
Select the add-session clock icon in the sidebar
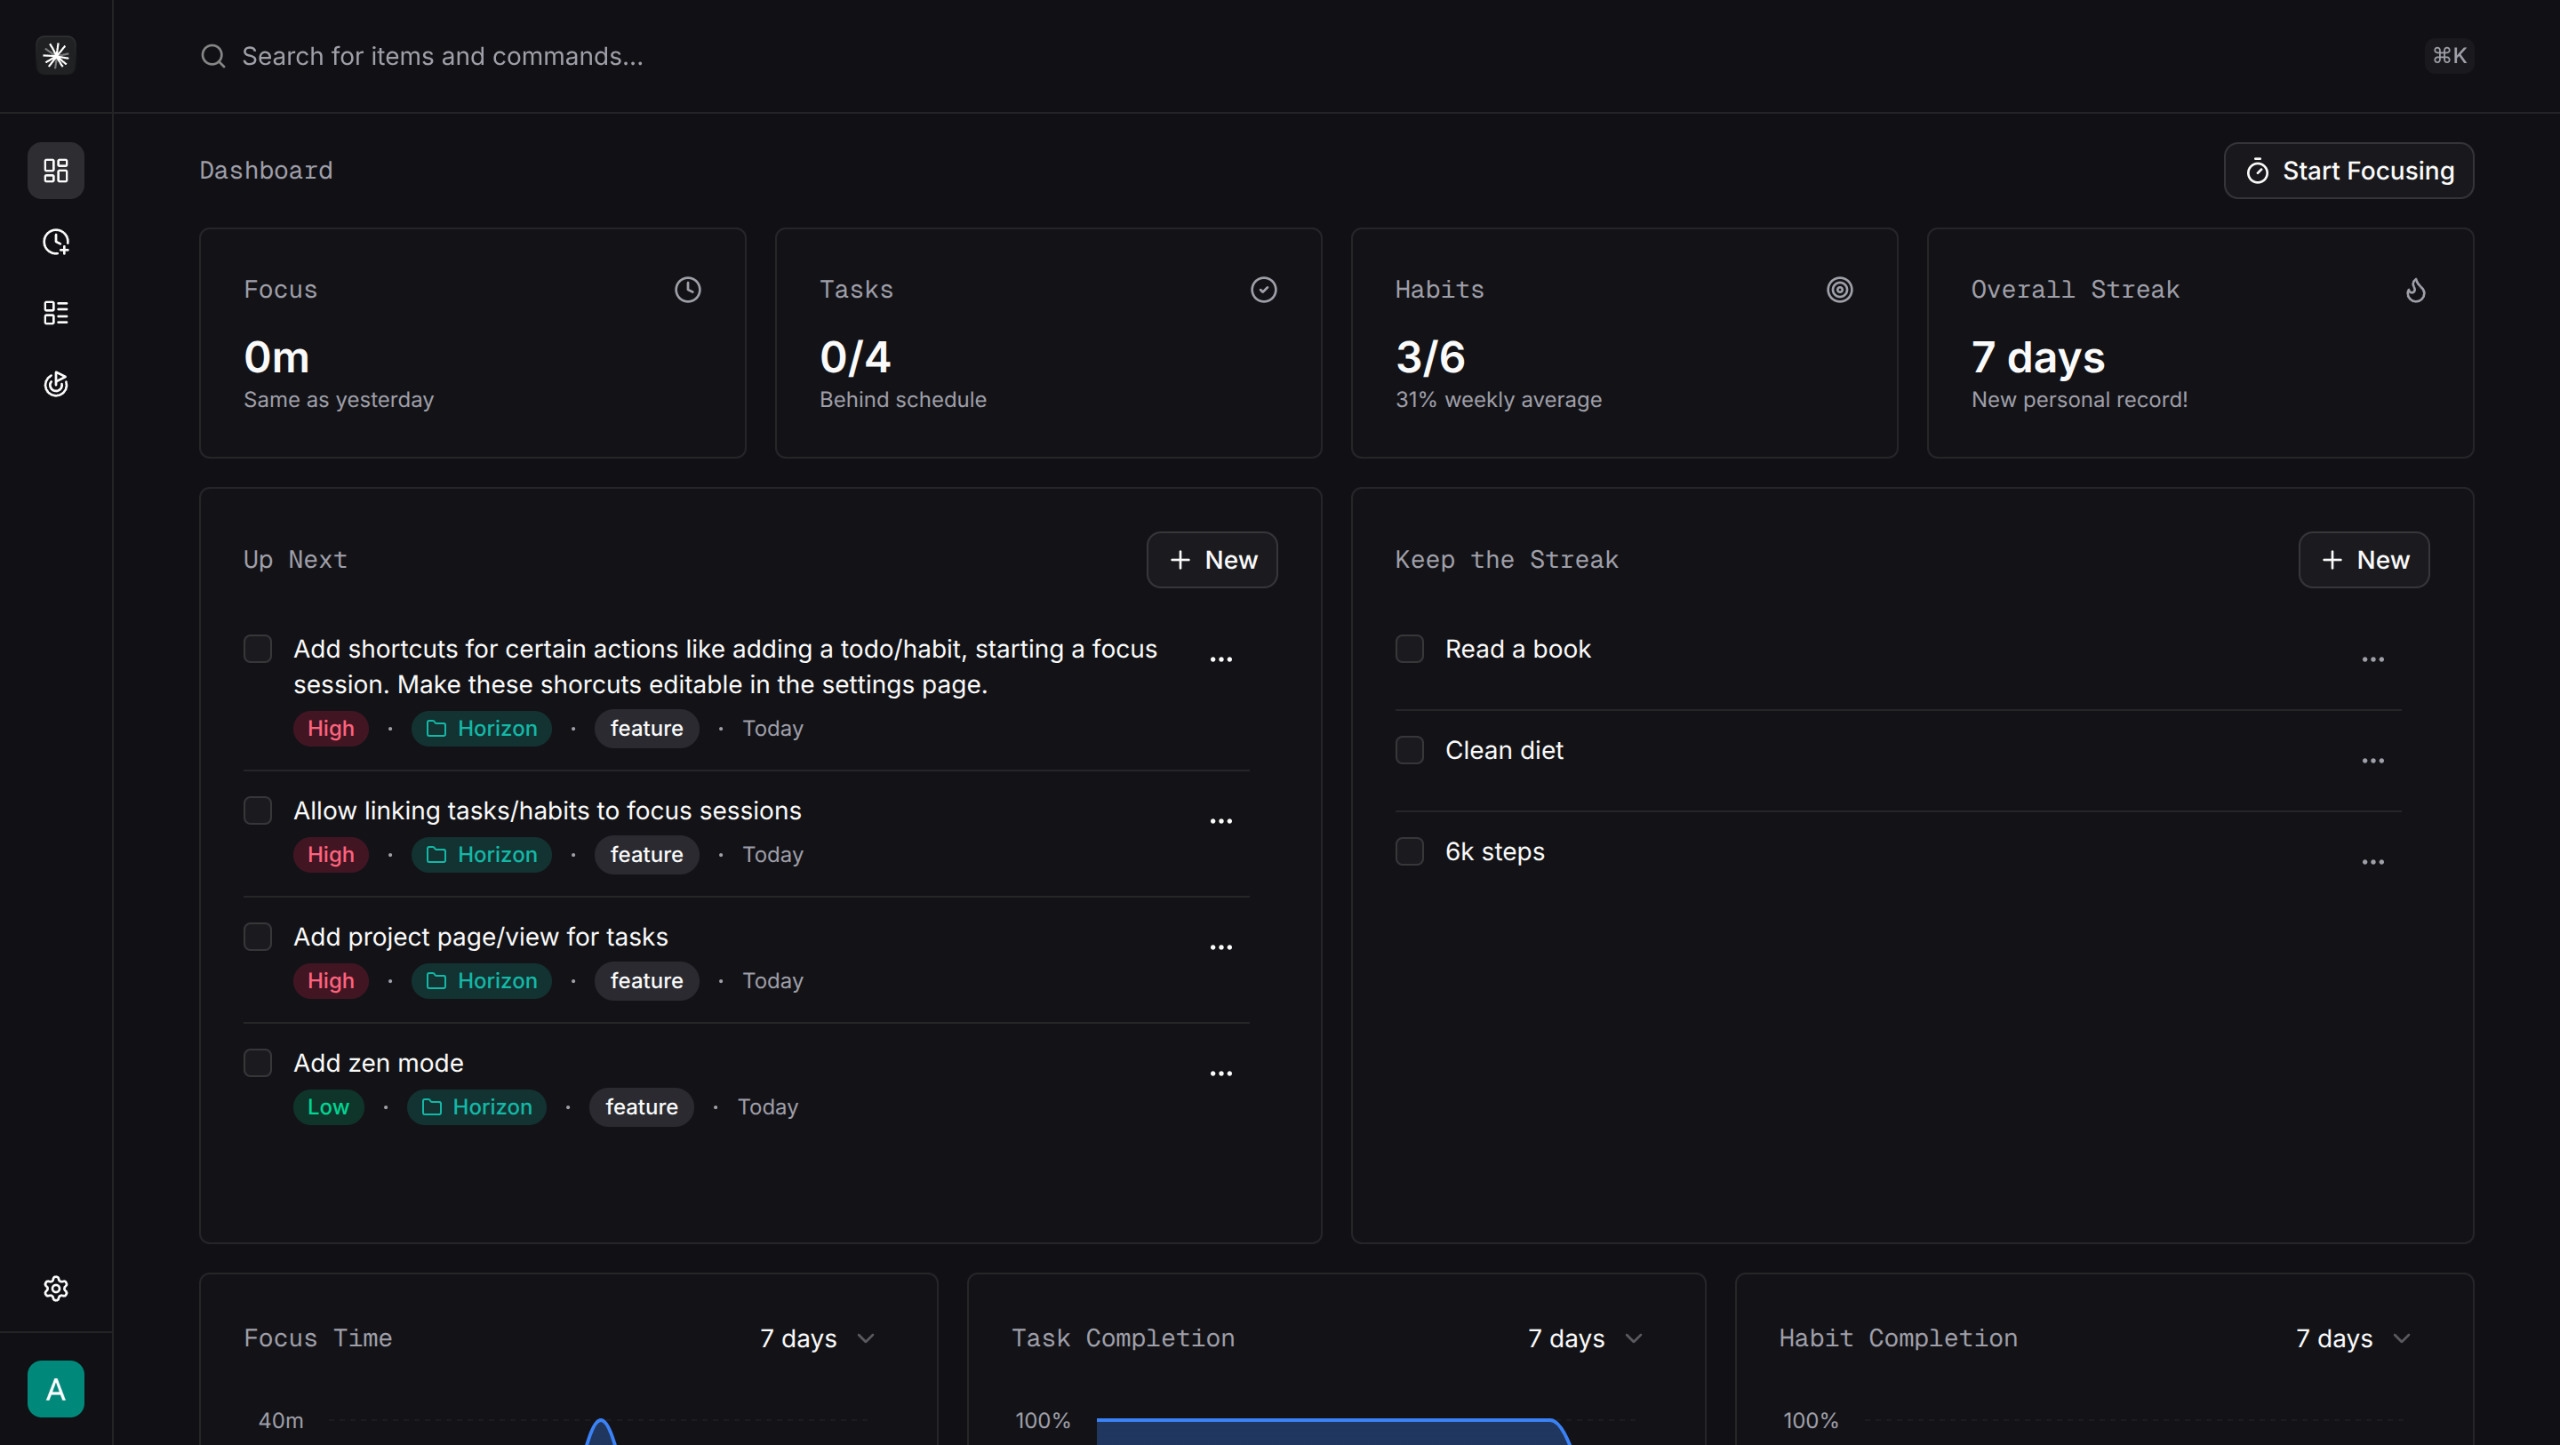click(x=56, y=242)
